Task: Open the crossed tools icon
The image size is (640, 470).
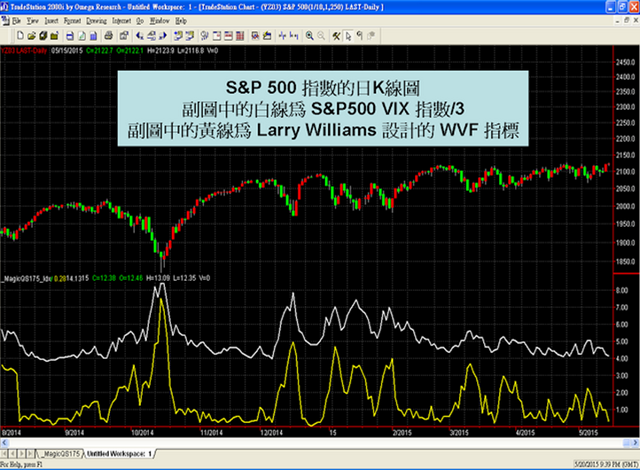Action: [336, 36]
